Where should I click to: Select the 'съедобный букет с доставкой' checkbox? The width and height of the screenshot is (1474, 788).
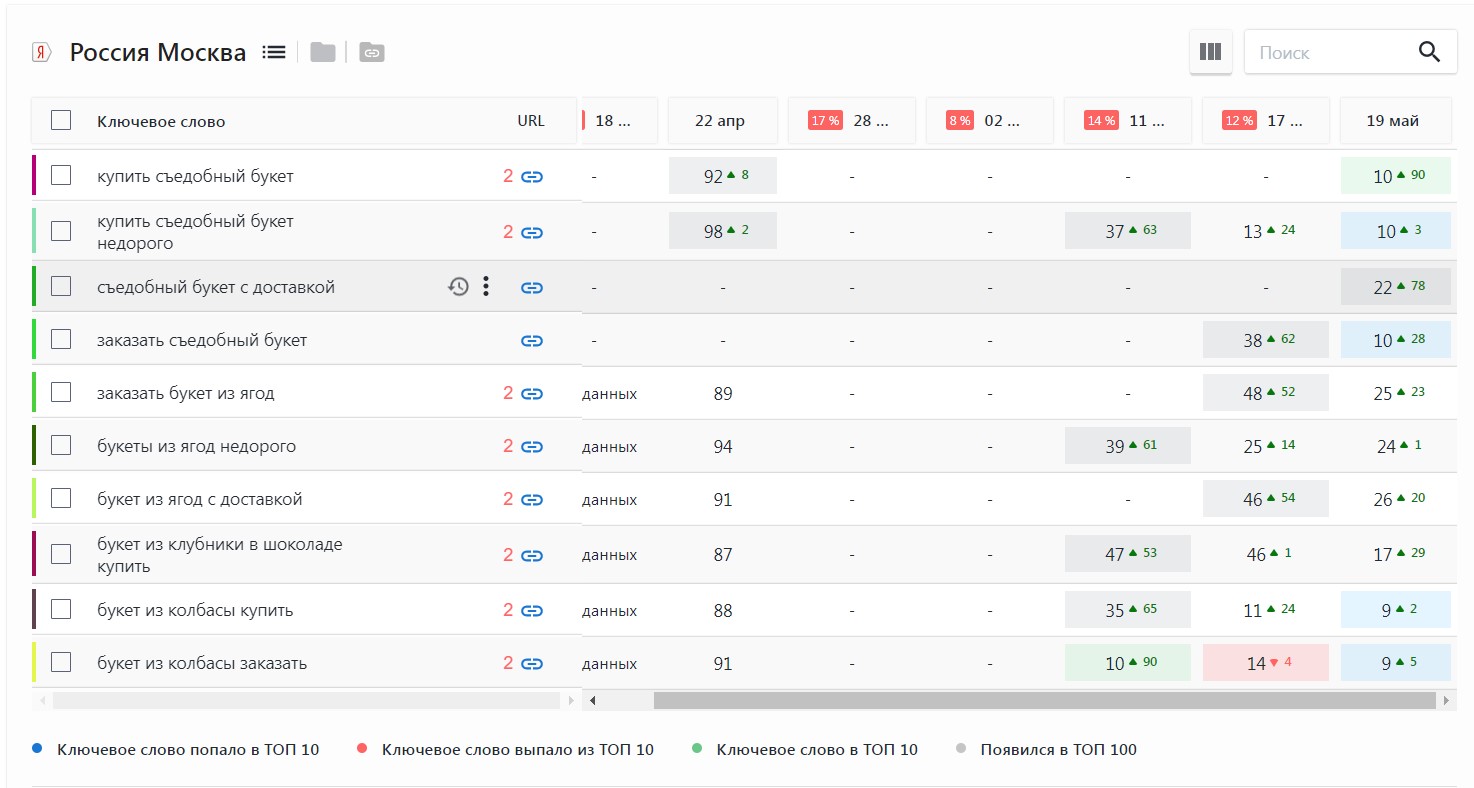pos(61,286)
